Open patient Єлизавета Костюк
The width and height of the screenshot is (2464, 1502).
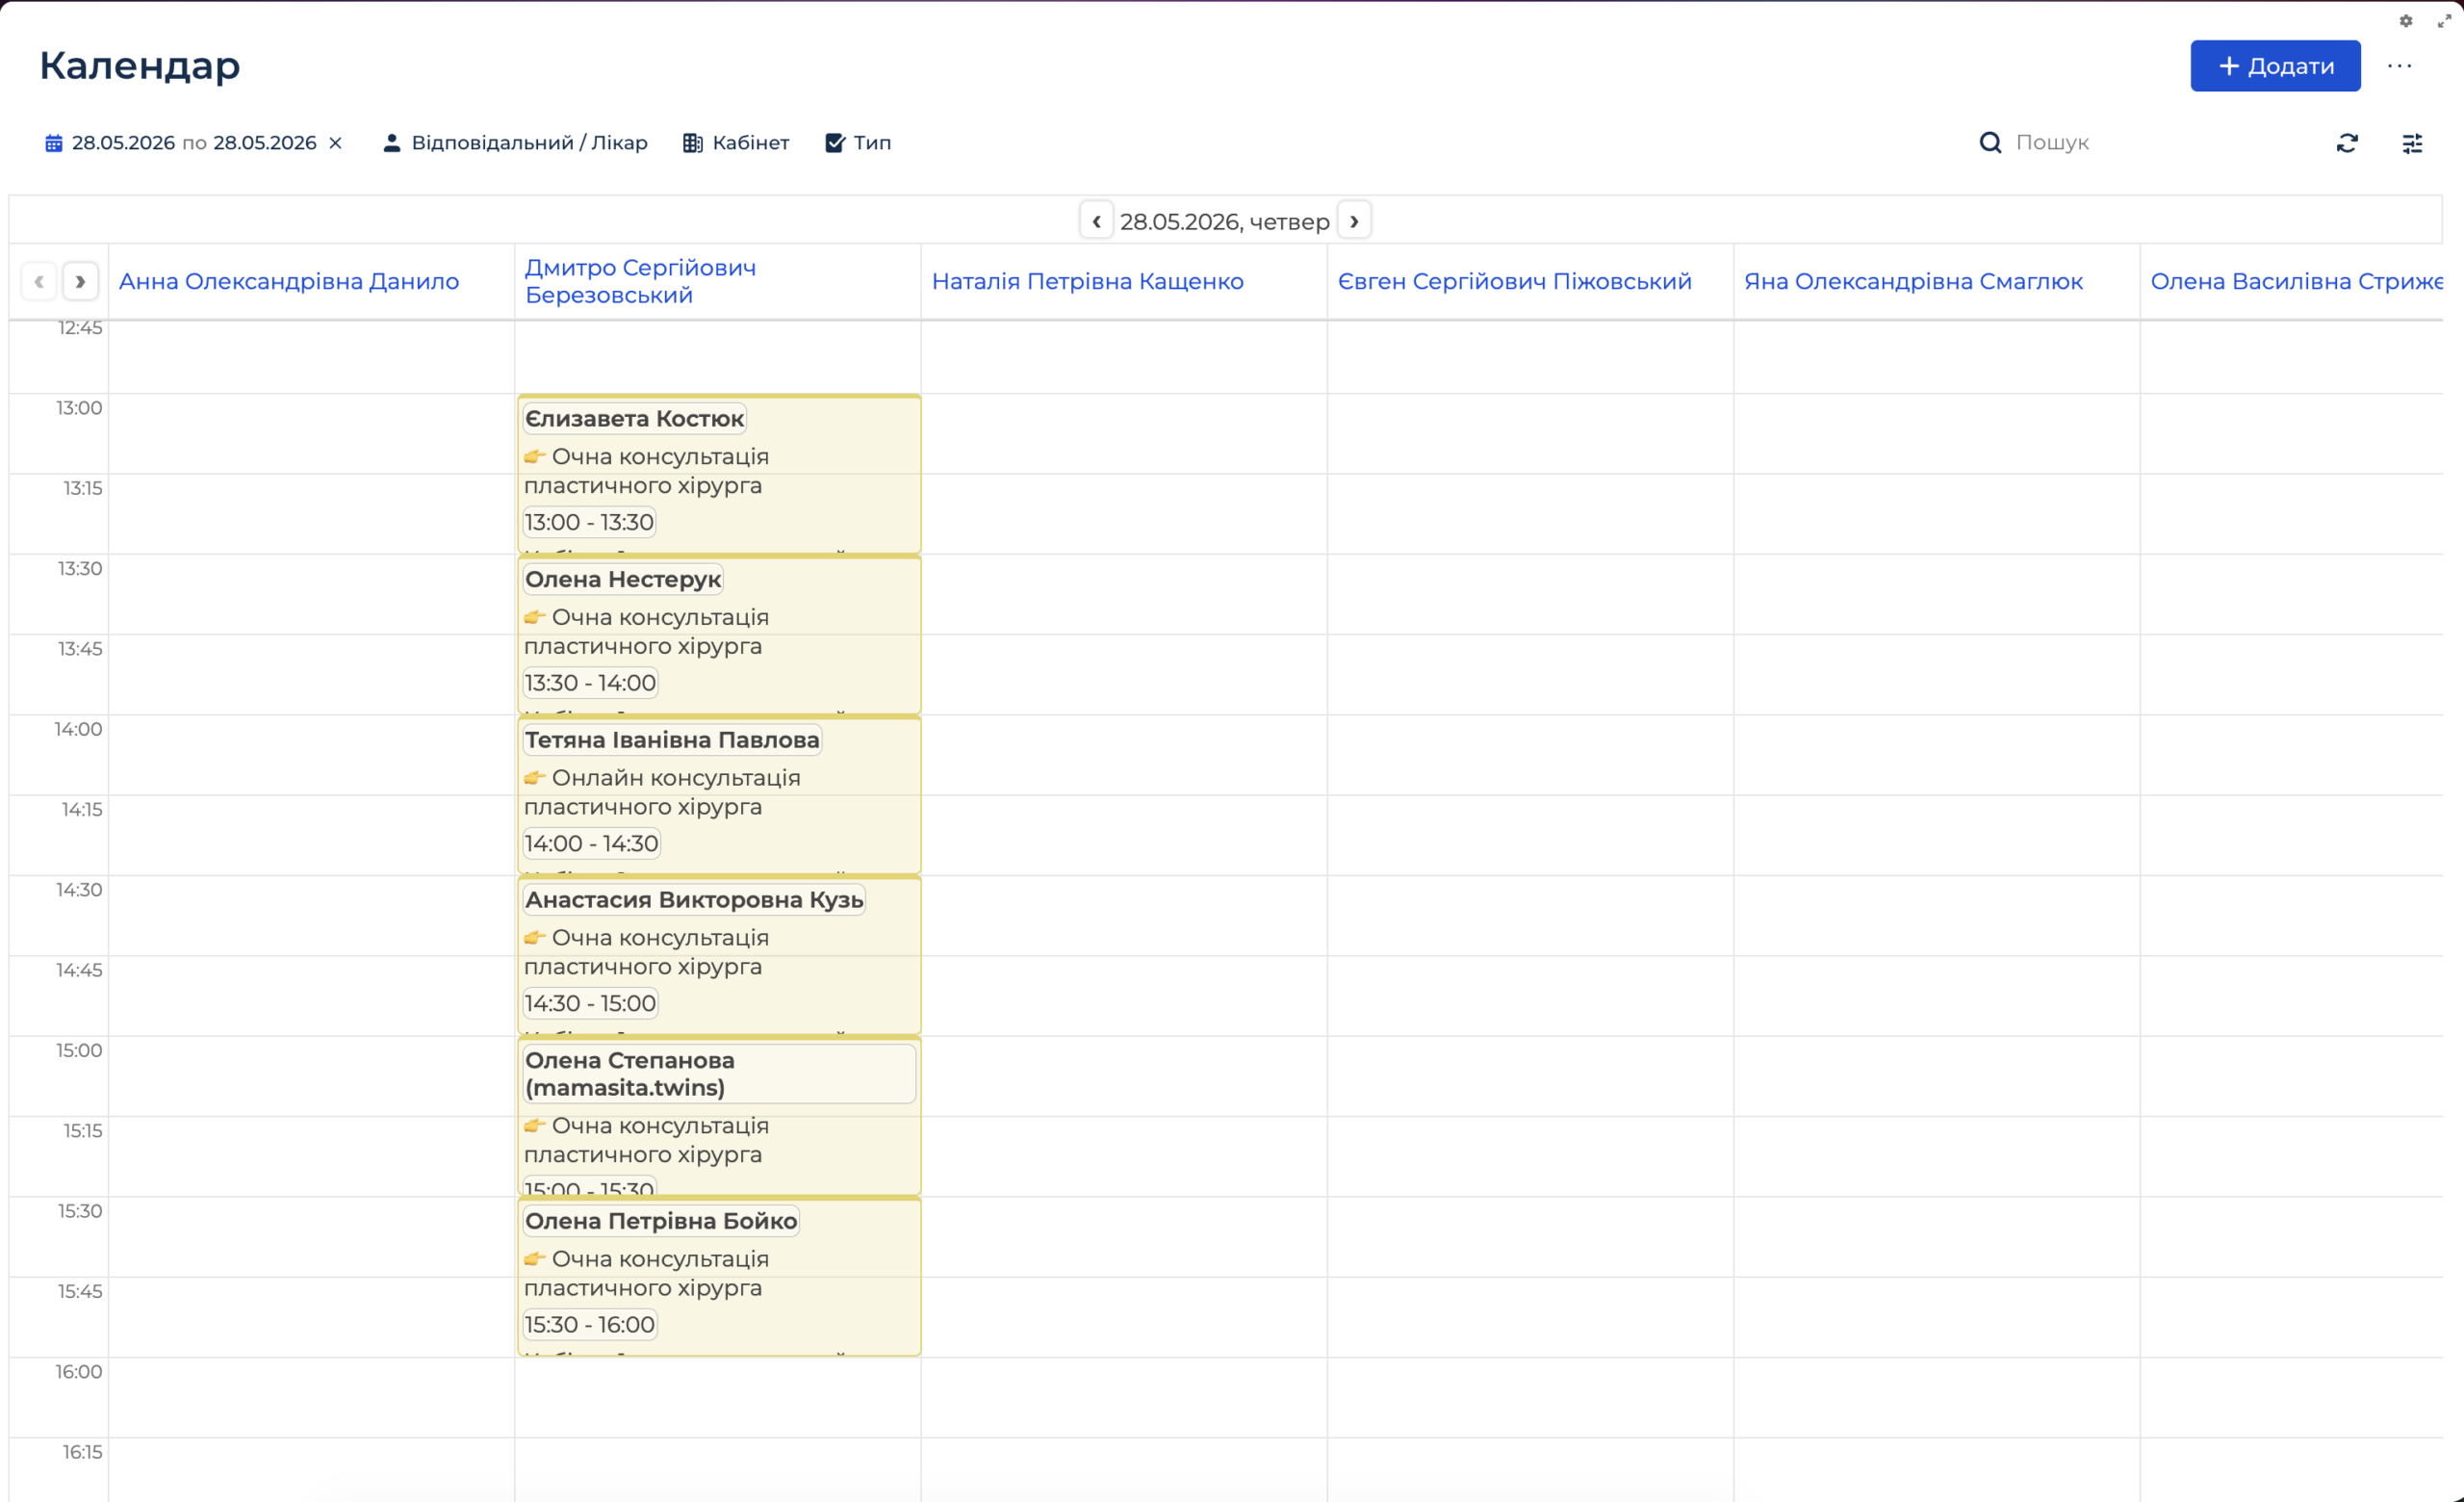pyautogui.click(x=635, y=419)
